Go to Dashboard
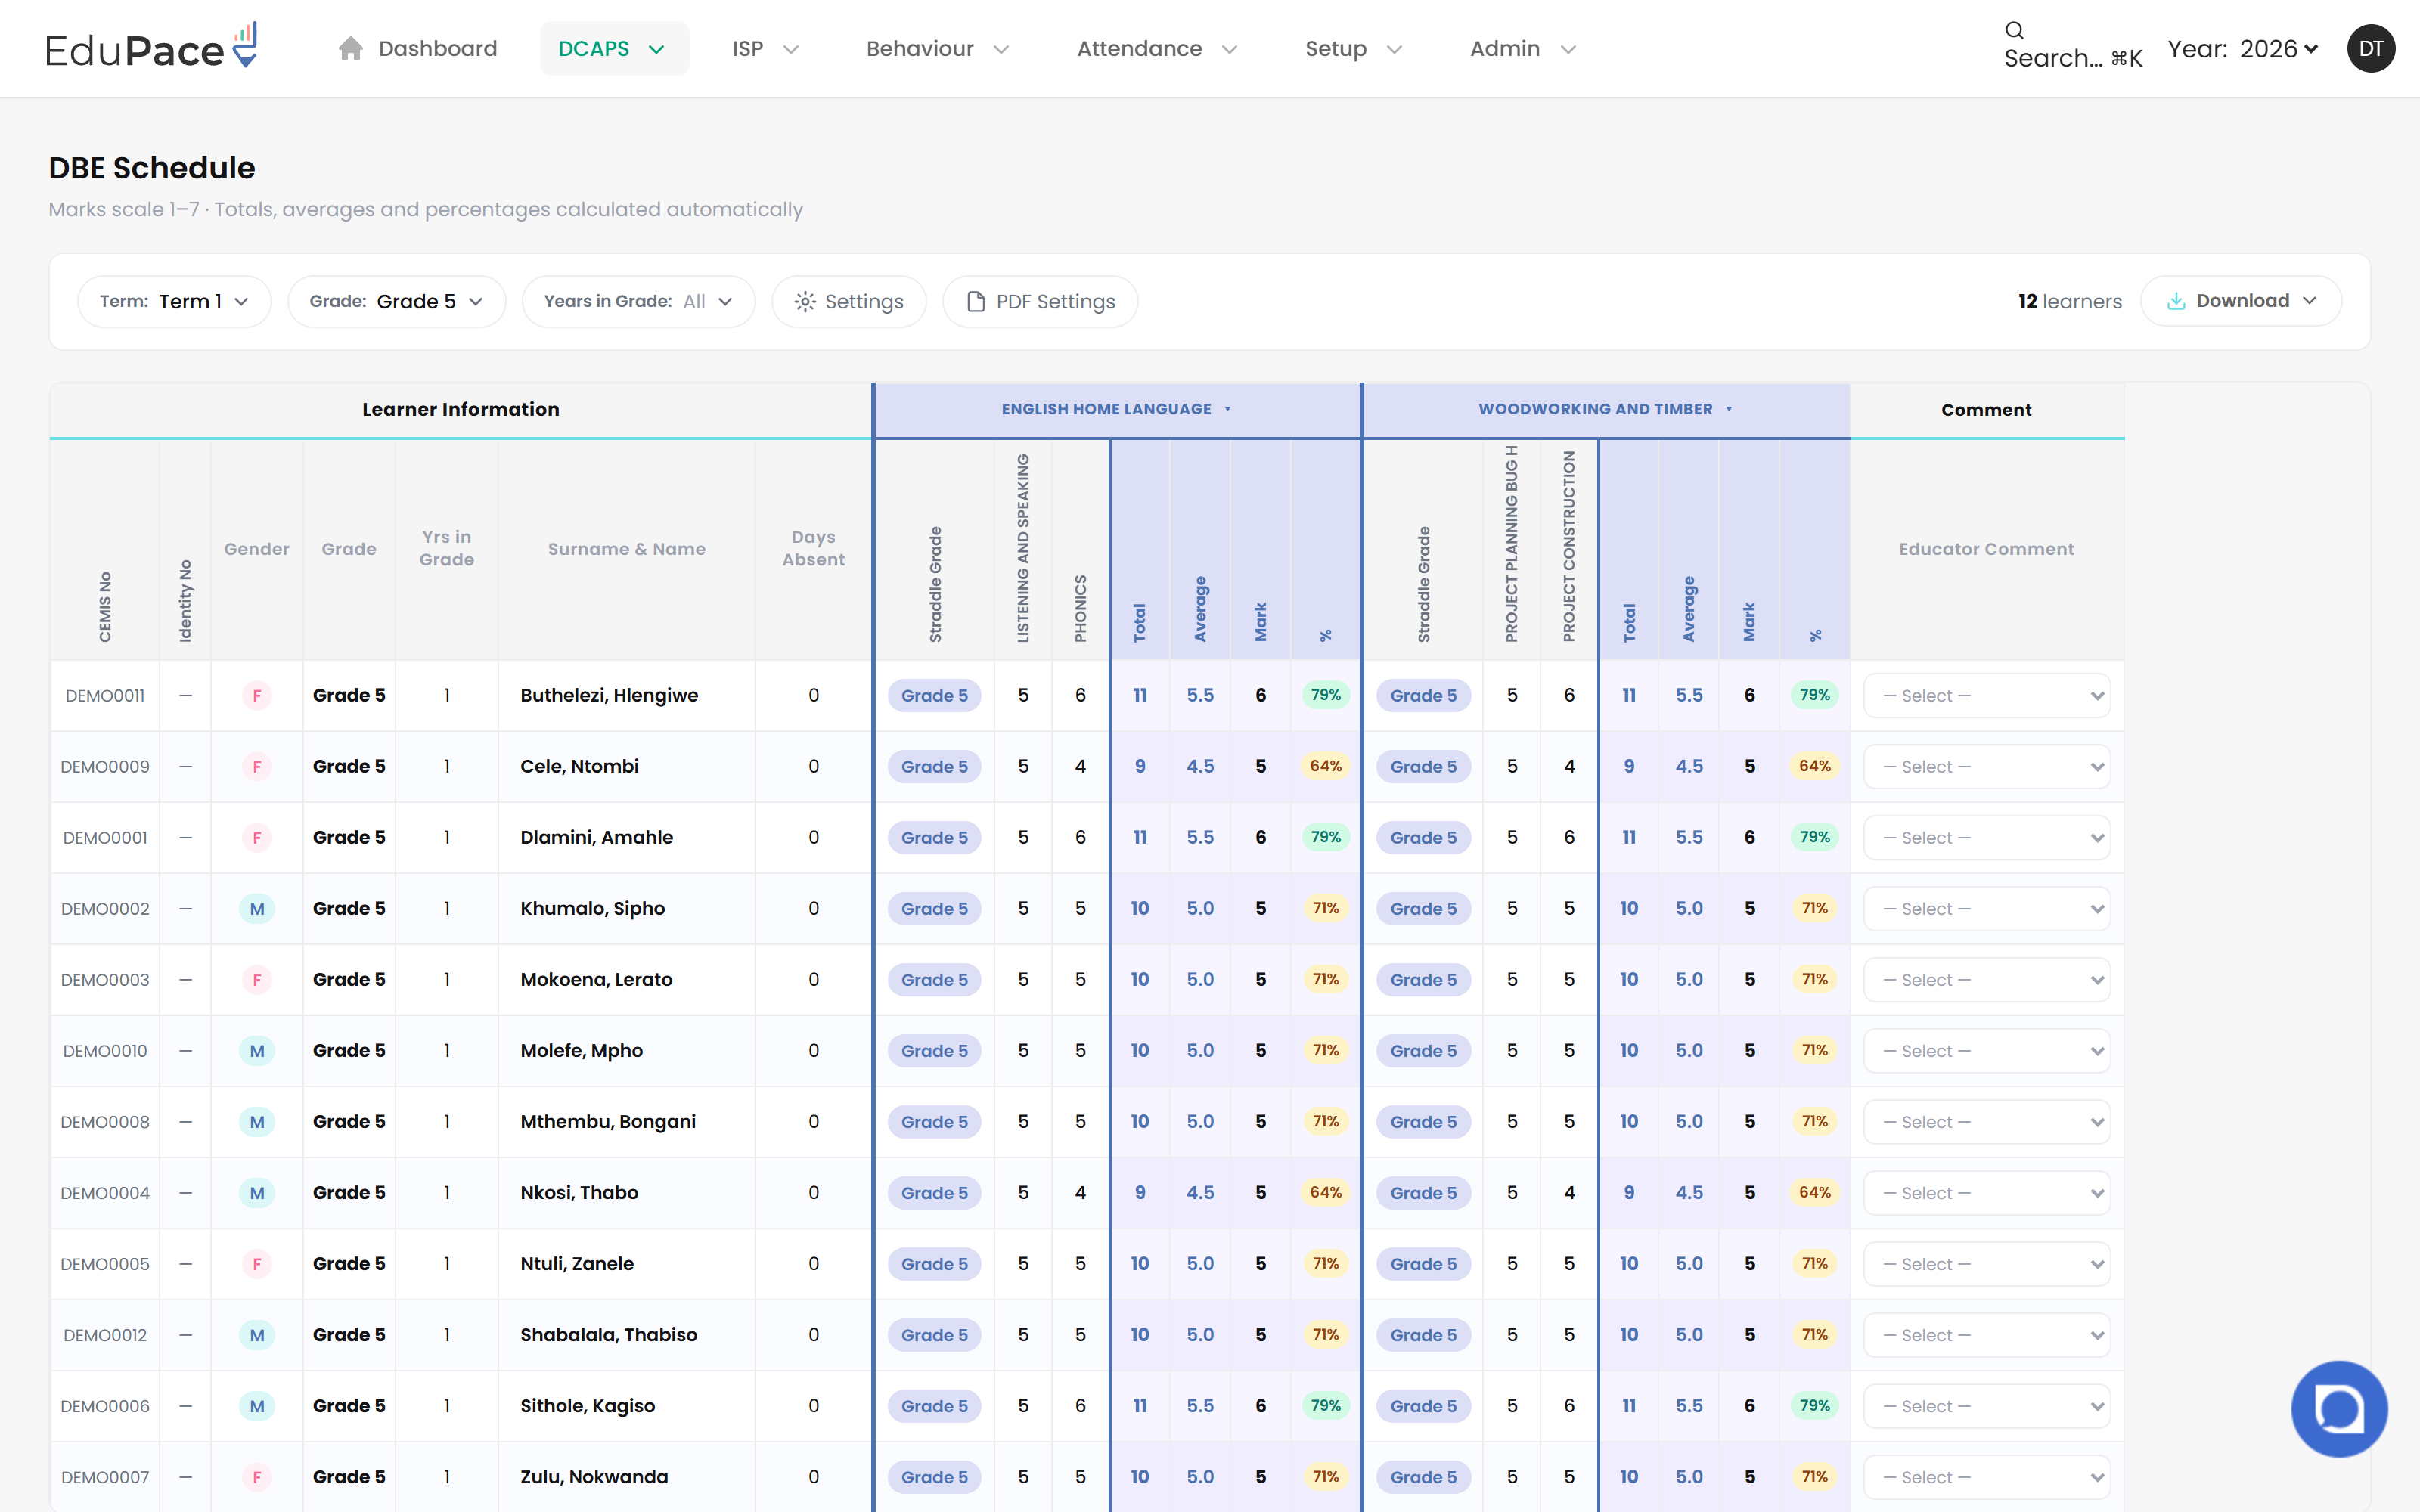Image resolution: width=2420 pixels, height=1512 pixels. [x=417, y=48]
